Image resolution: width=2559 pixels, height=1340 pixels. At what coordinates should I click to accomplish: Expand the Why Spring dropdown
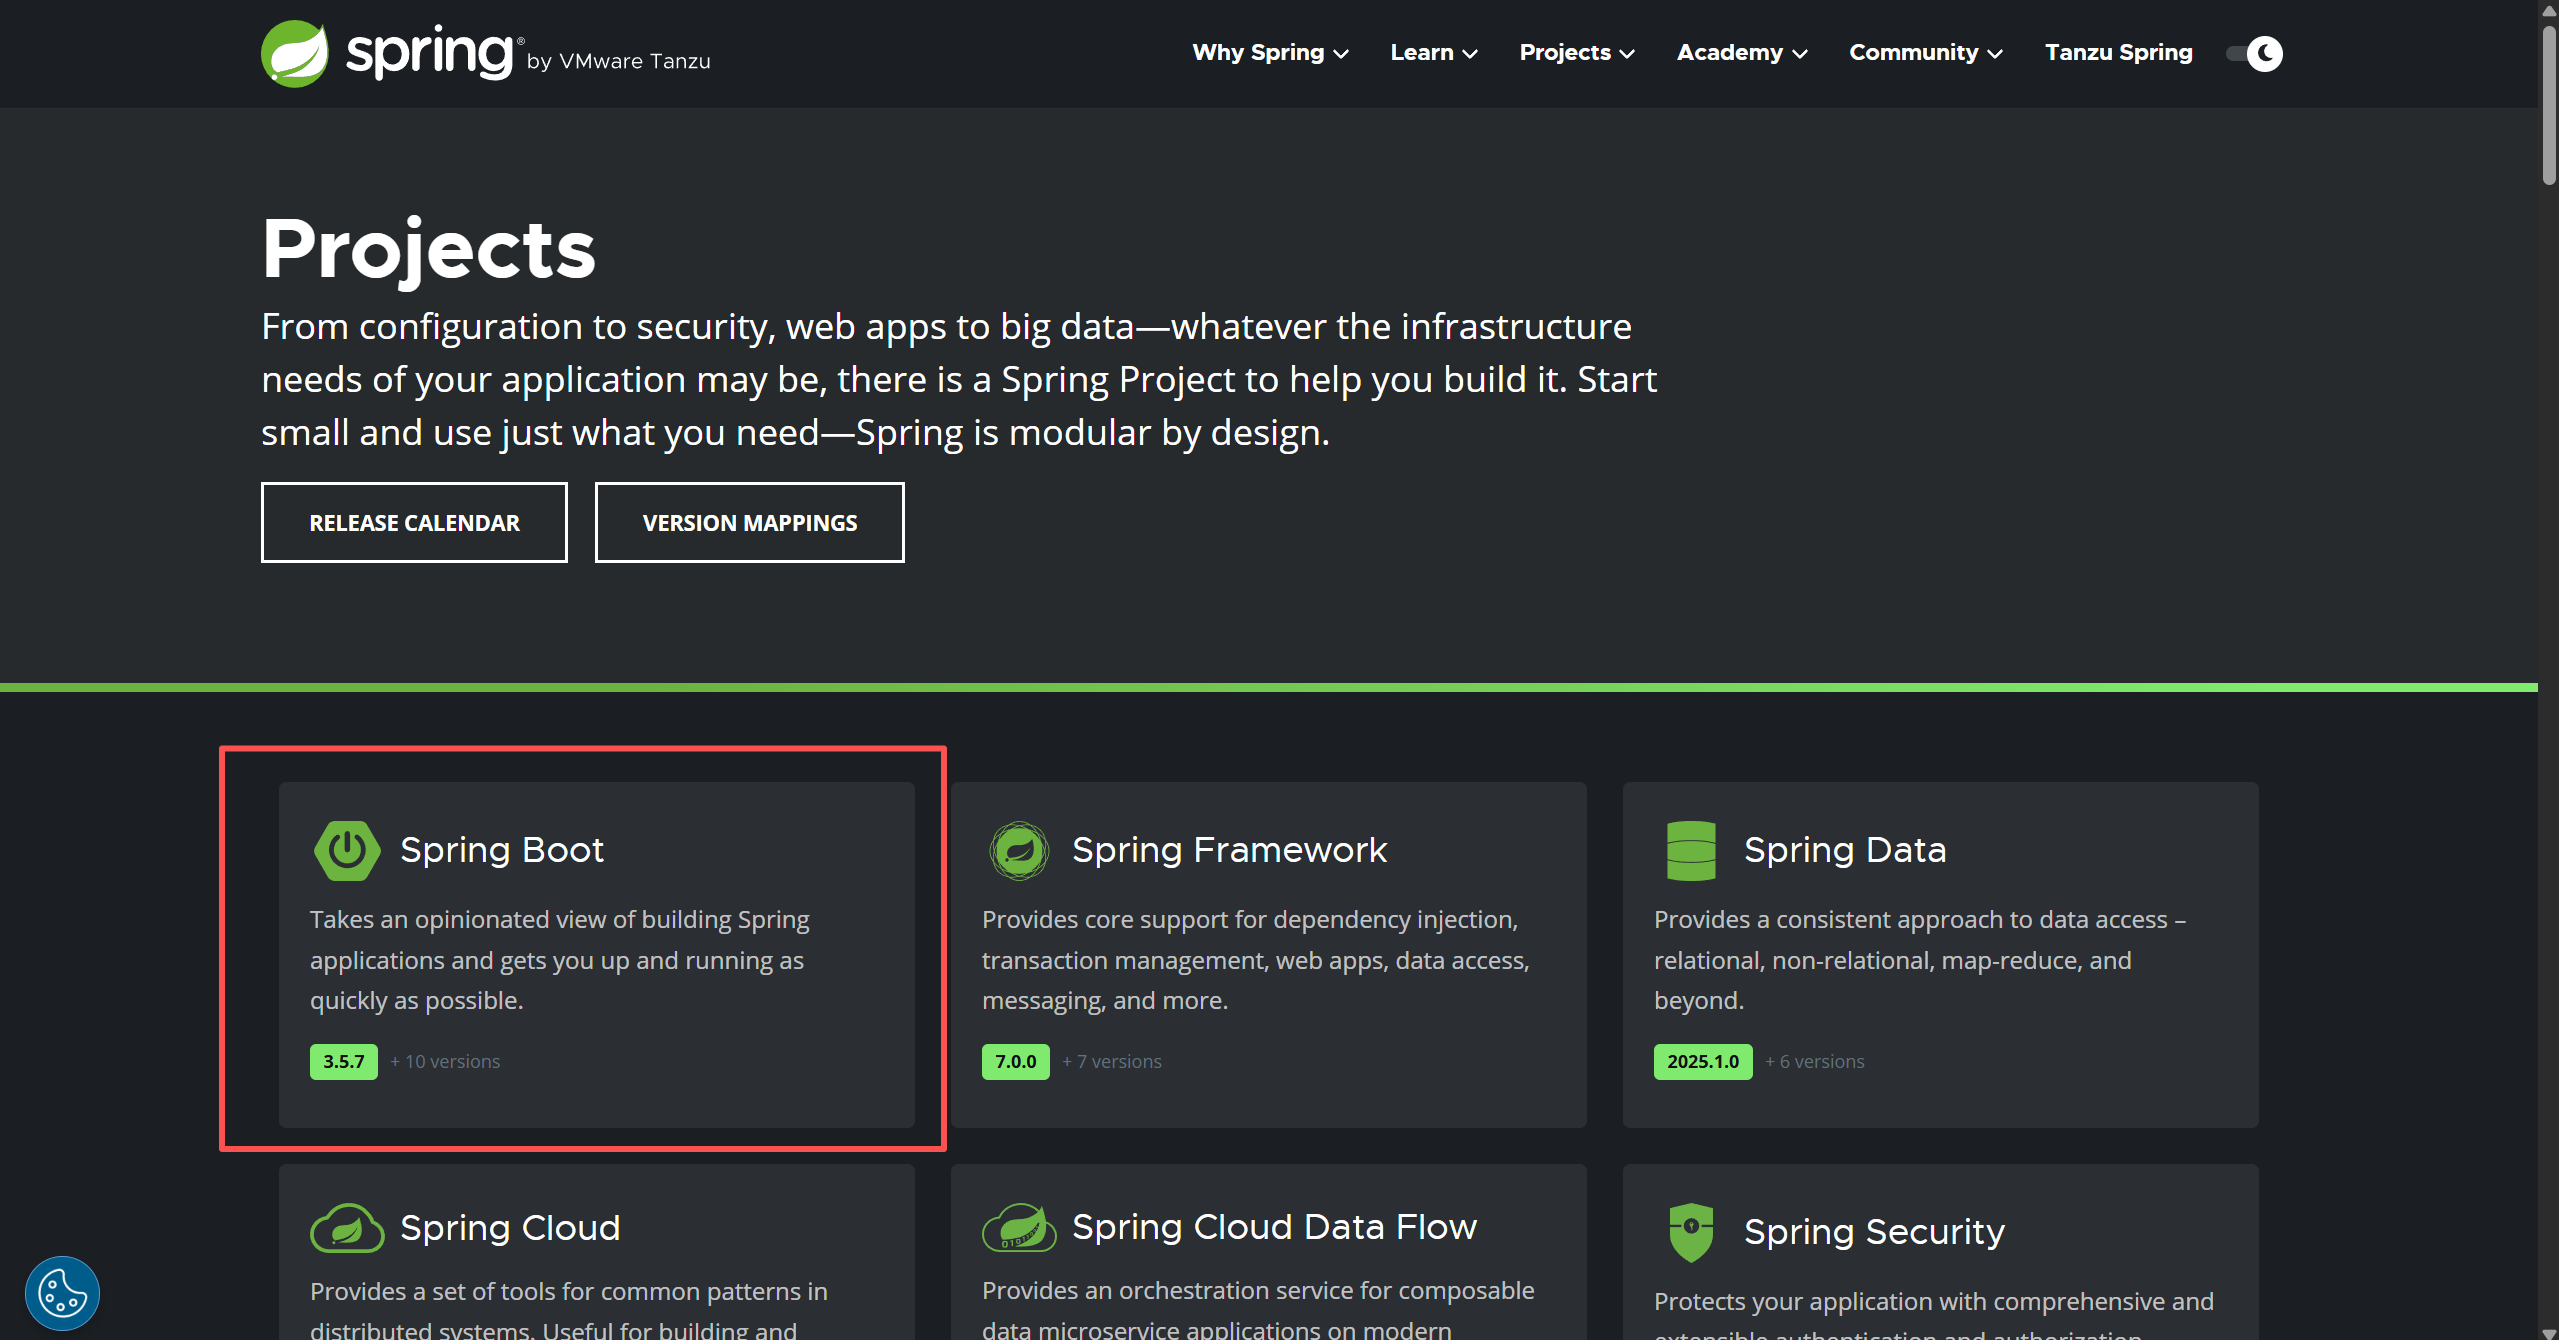click(x=1270, y=53)
